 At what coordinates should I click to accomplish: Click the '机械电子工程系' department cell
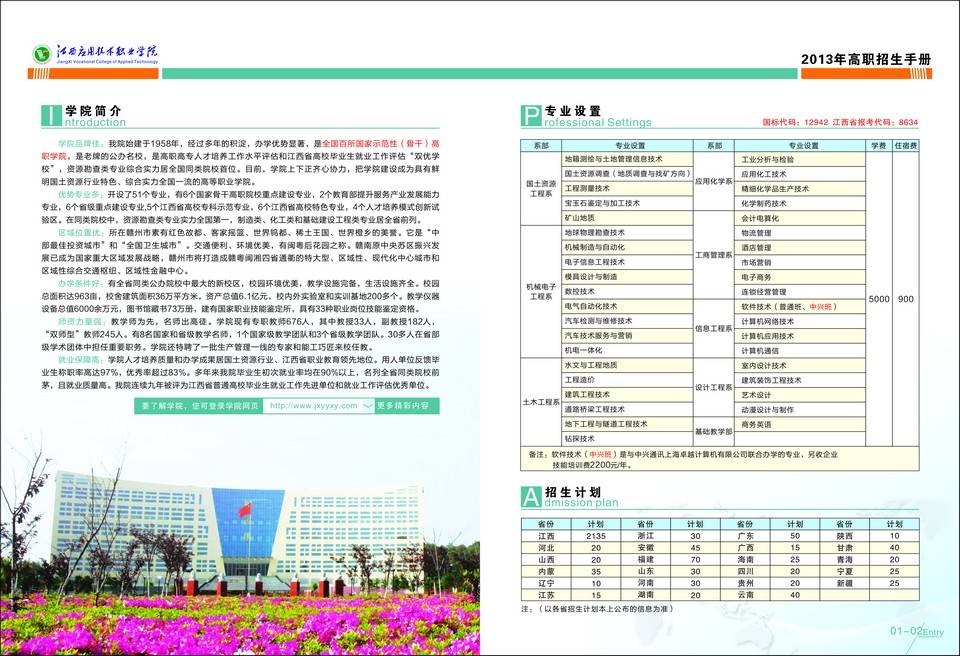[x=541, y=292]
